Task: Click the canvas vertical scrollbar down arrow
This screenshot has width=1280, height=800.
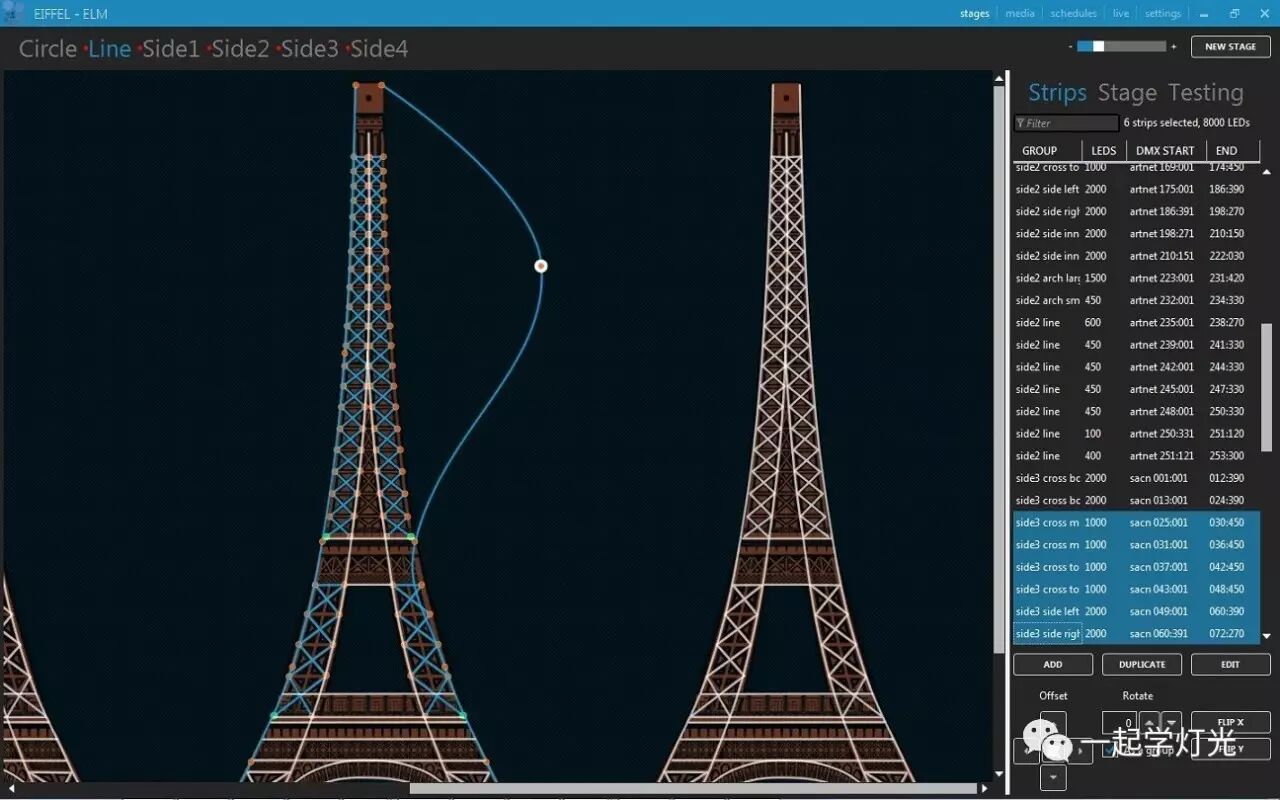Action: (x=998, y=774)
